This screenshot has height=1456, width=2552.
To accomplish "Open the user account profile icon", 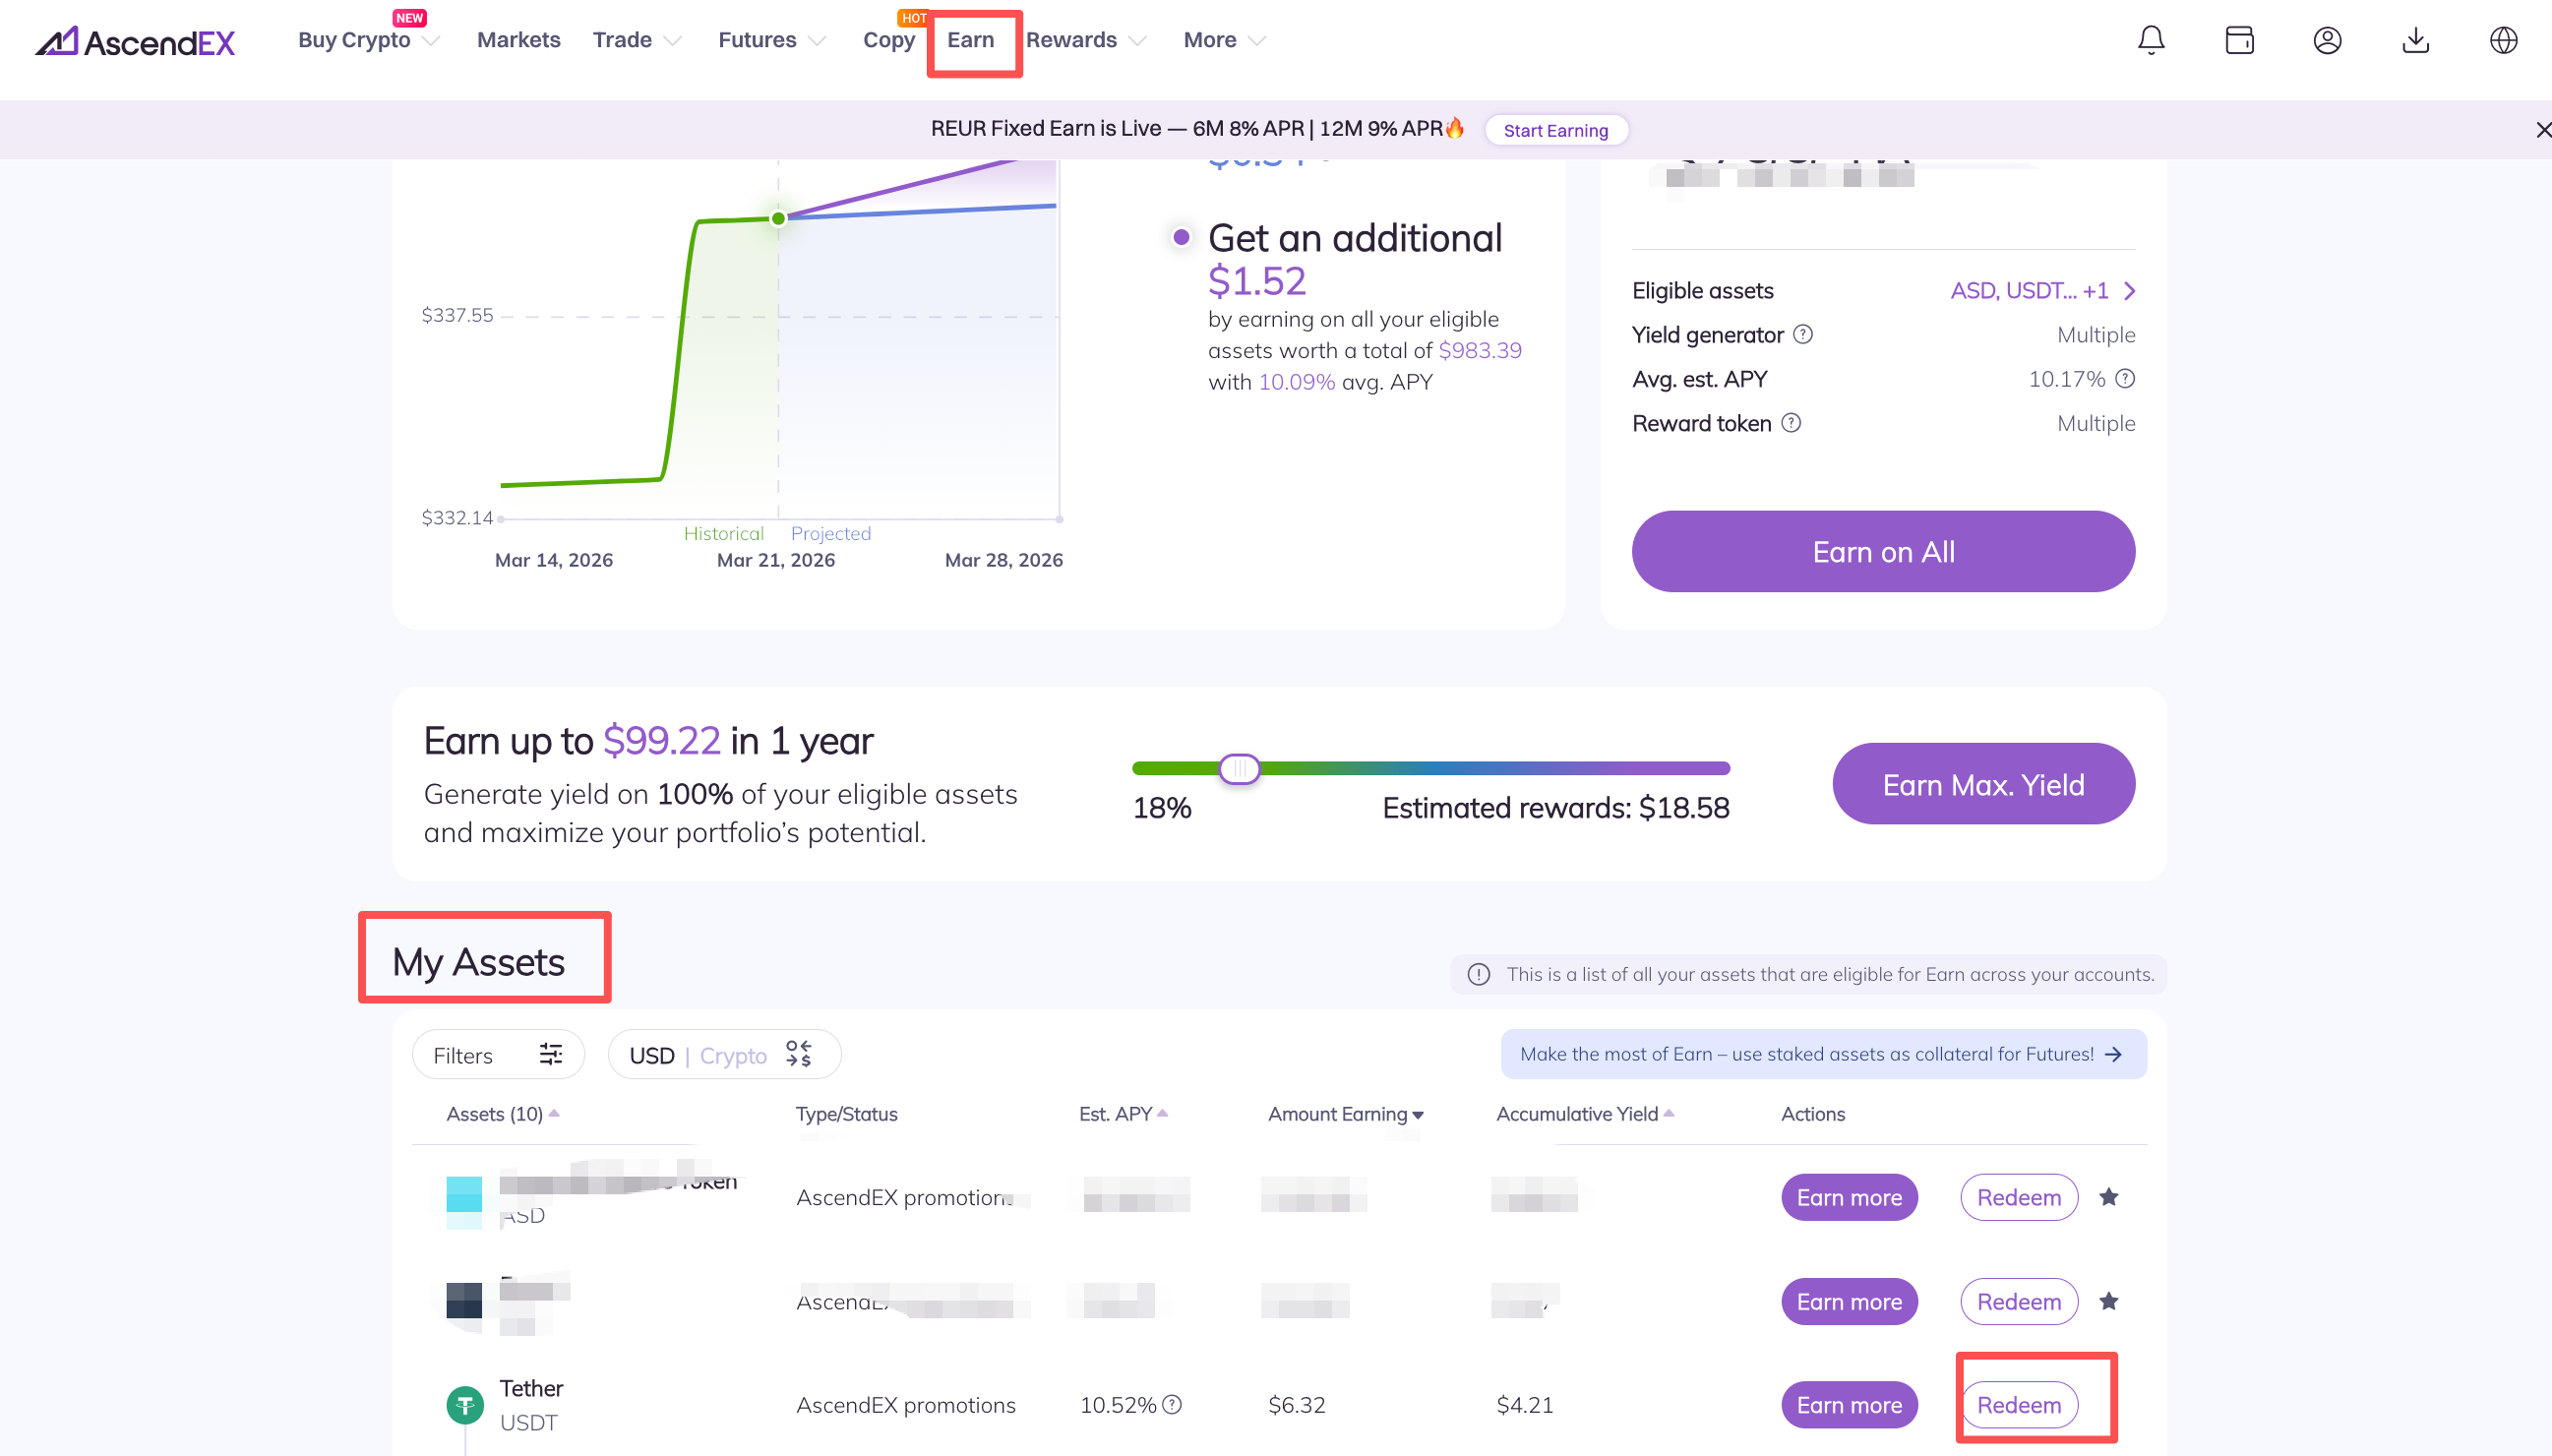I will 2327,40.
